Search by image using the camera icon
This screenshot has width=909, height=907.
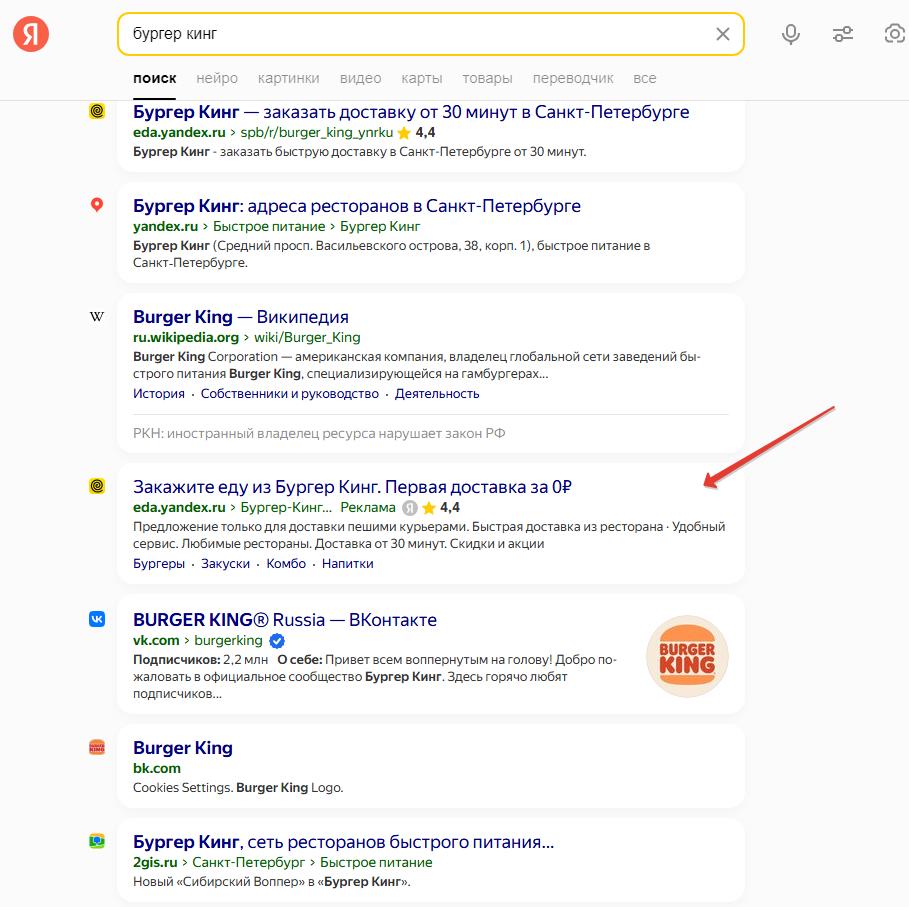pyautogui.click(x=895, y=34)
